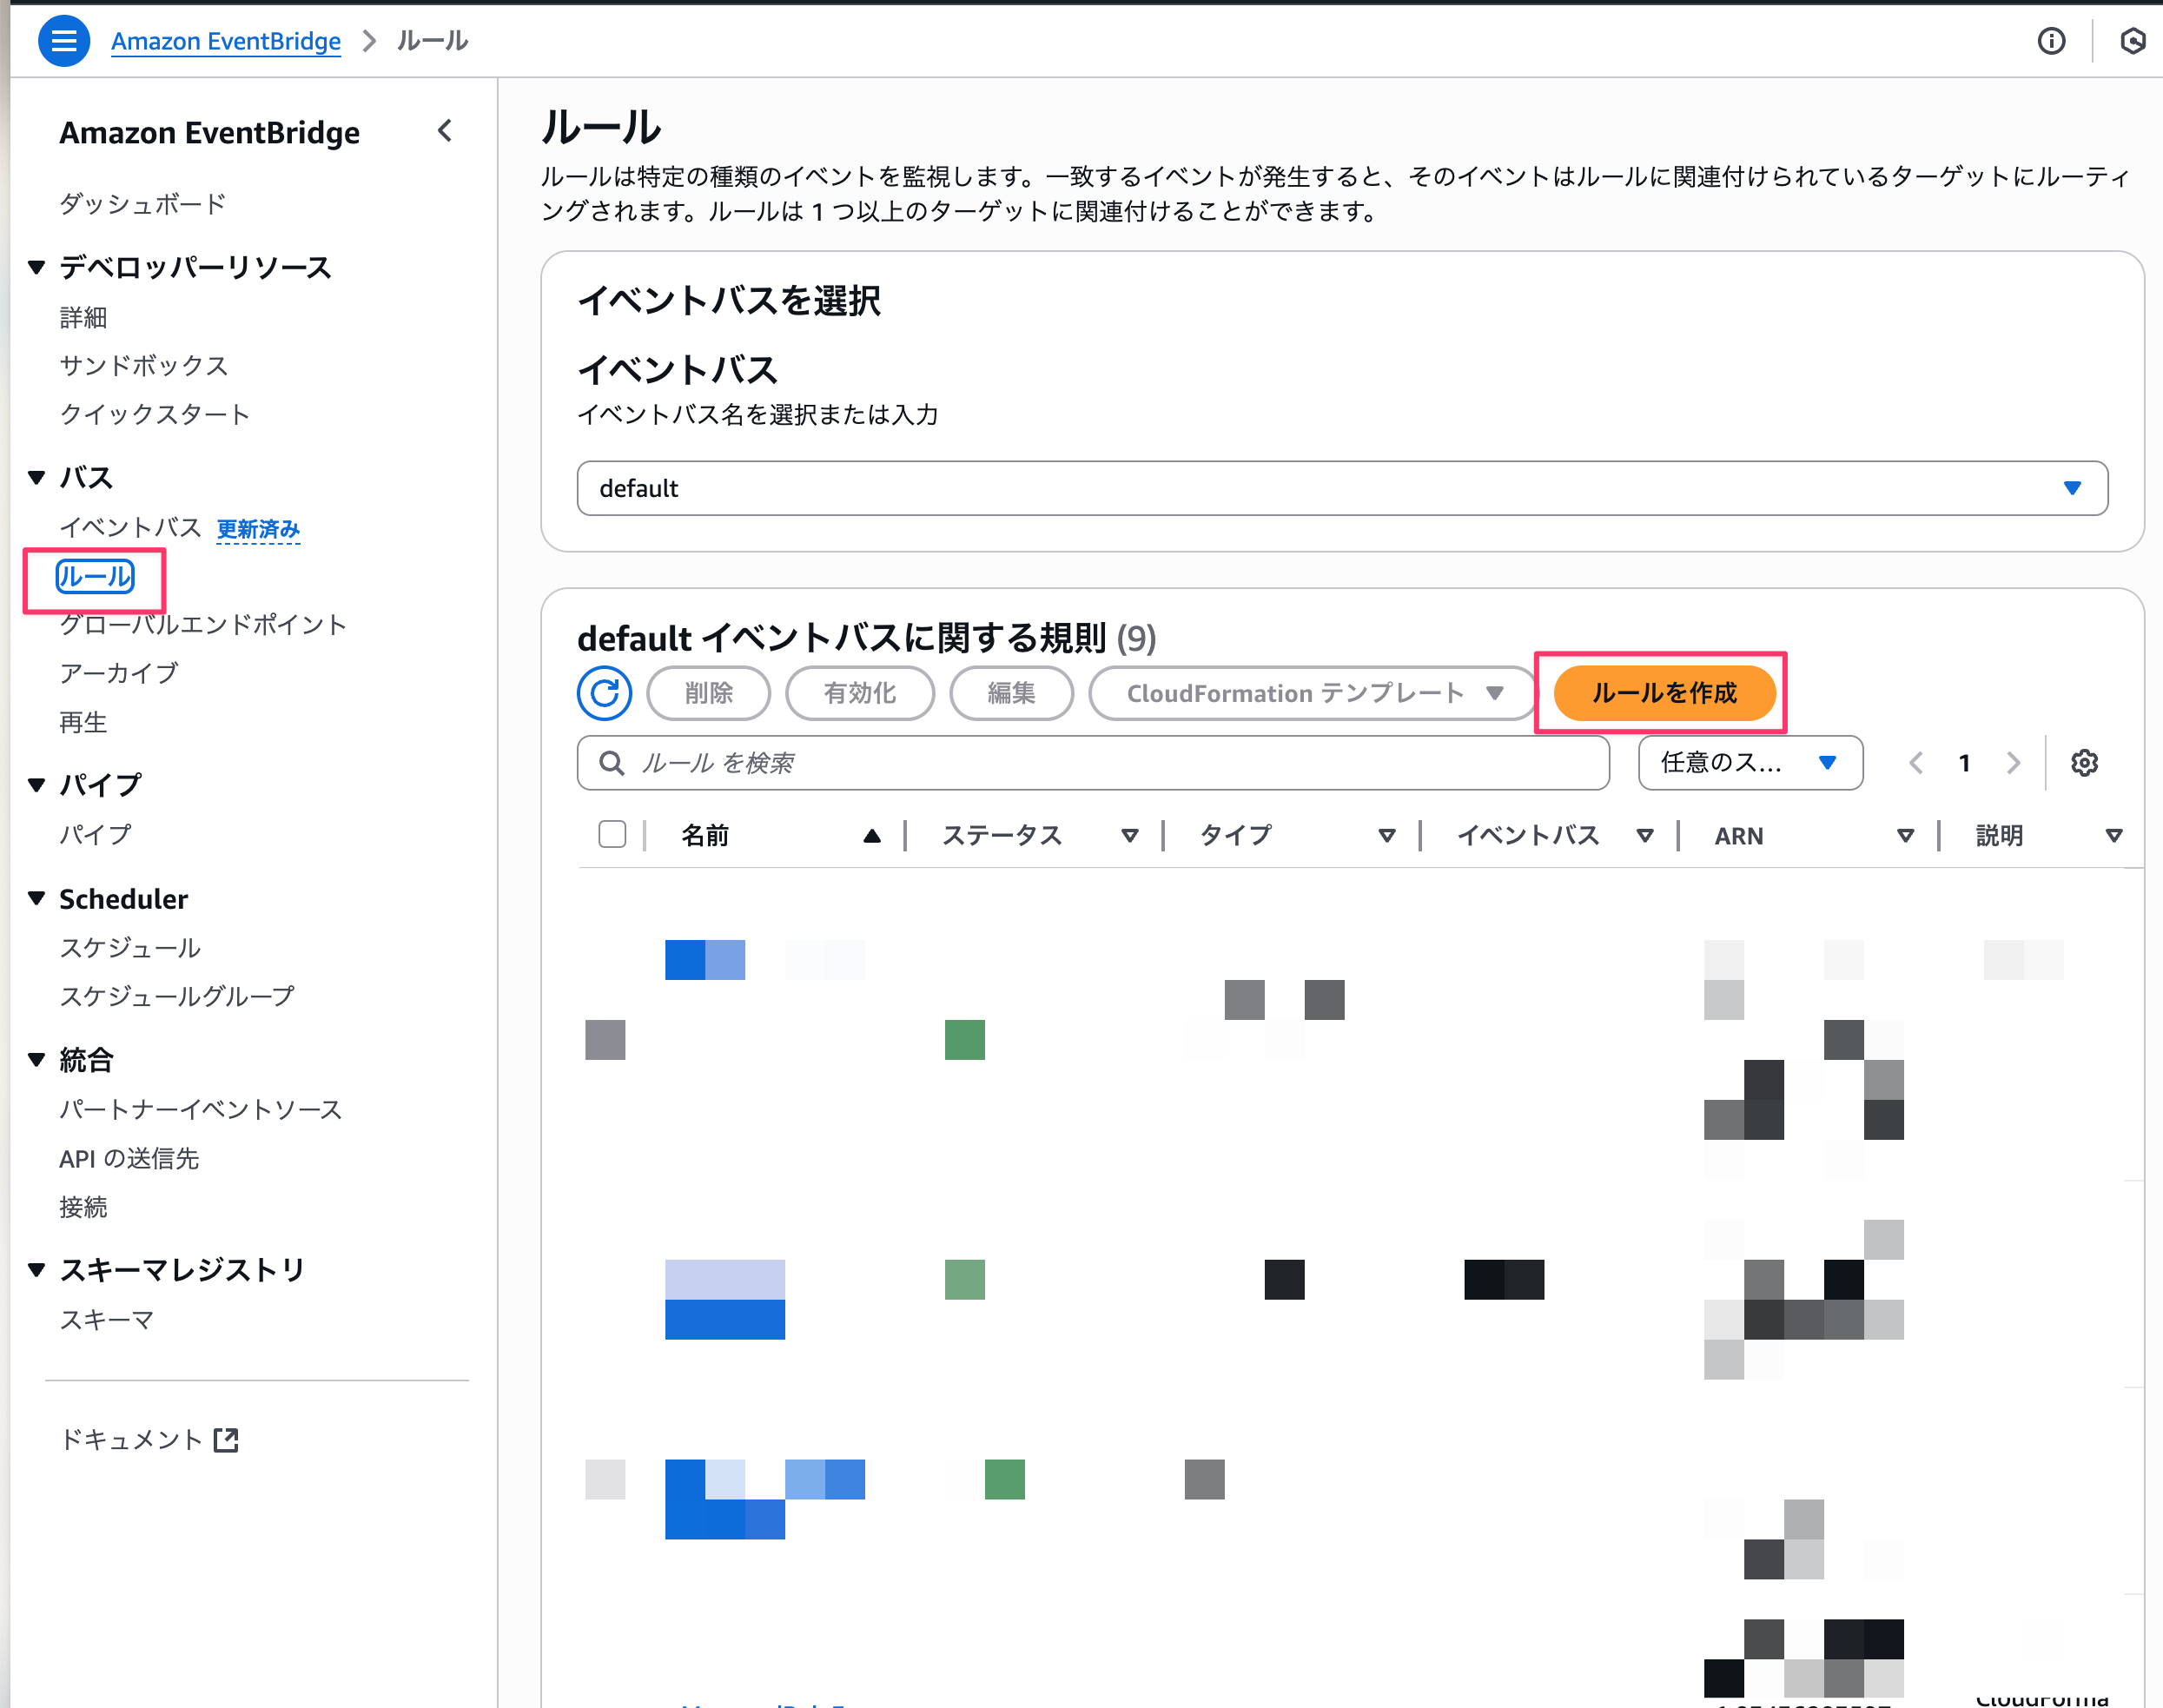
Task: Select ルール in the sidebar
Action: pyautogui.click(x=95, y=577)
